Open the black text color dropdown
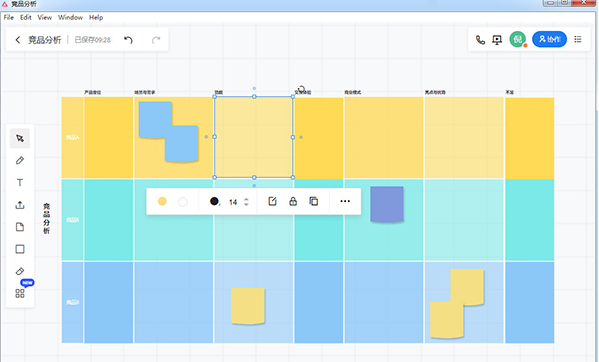The width and height of the screenshot is (599, 362). pyautogui.click(x=215, y=201)
